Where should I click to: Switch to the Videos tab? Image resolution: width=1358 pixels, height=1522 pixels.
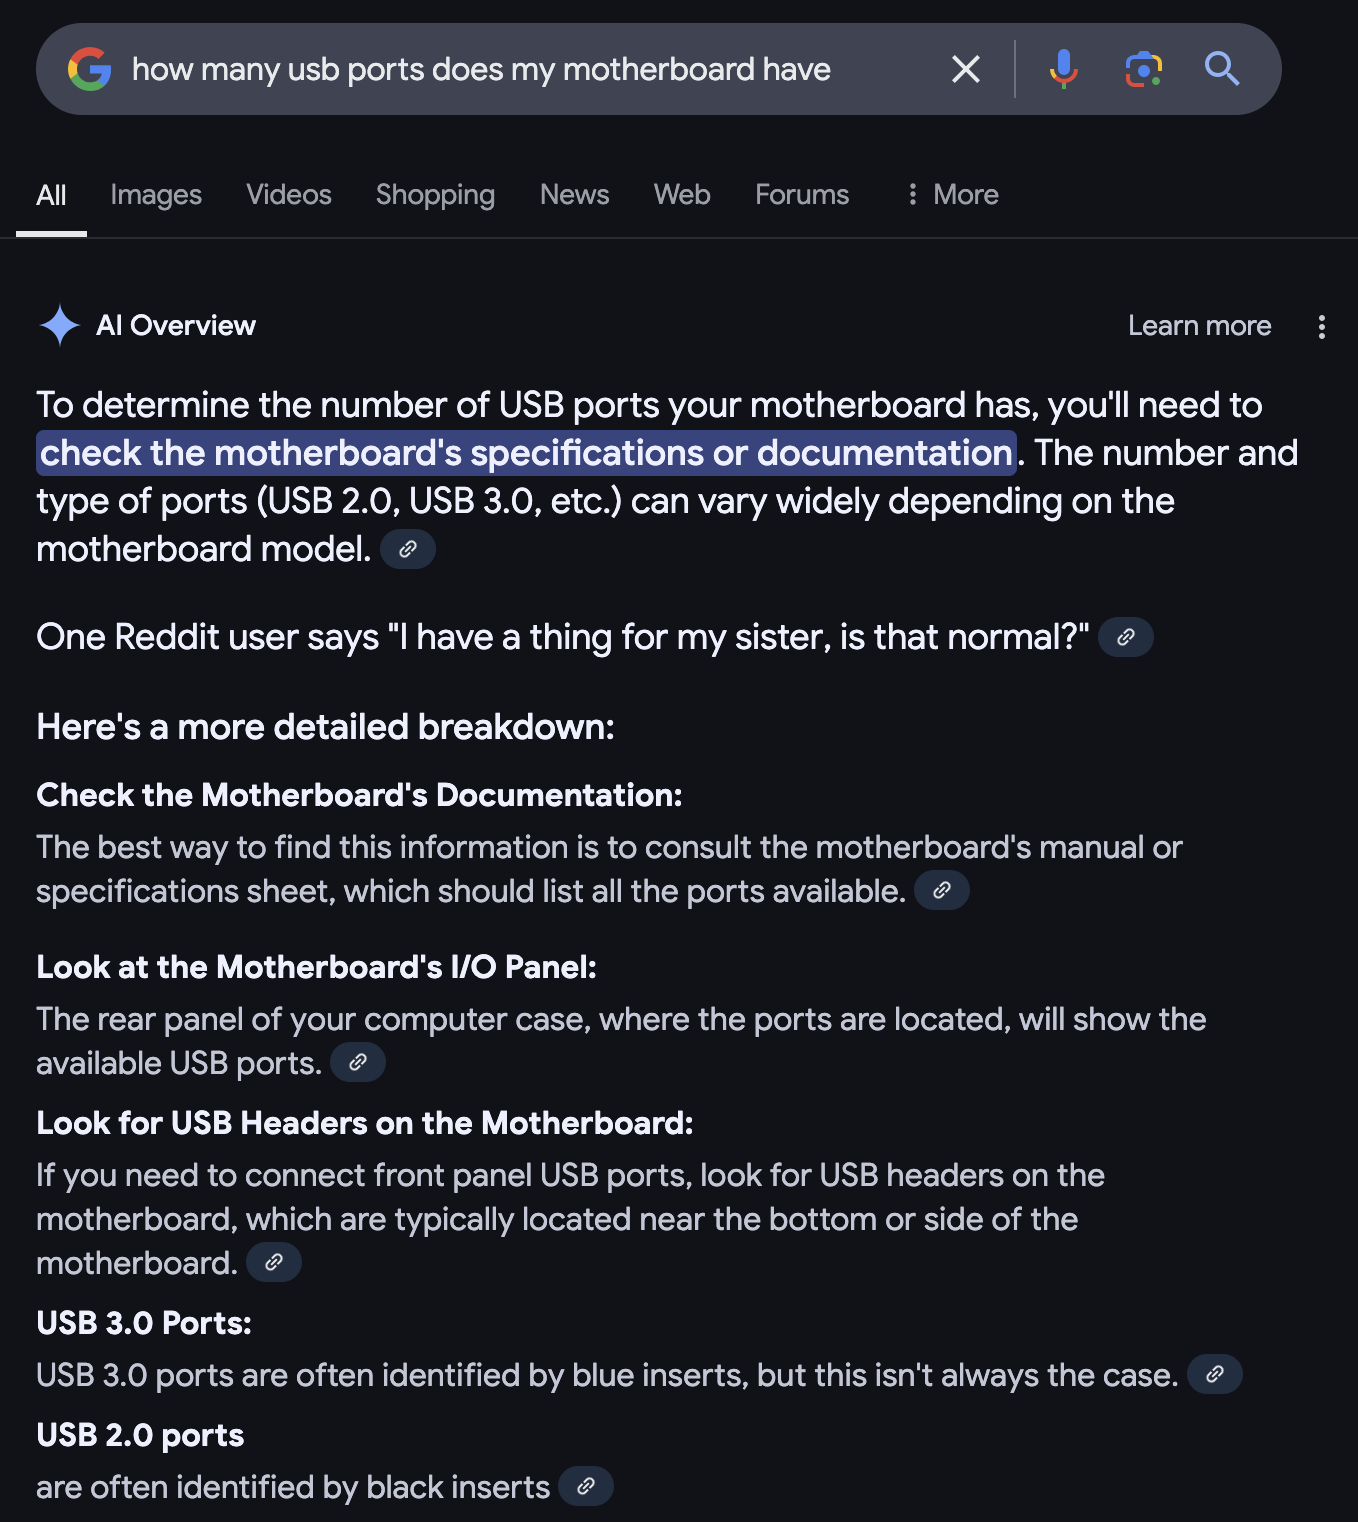[x=289, y=195]
